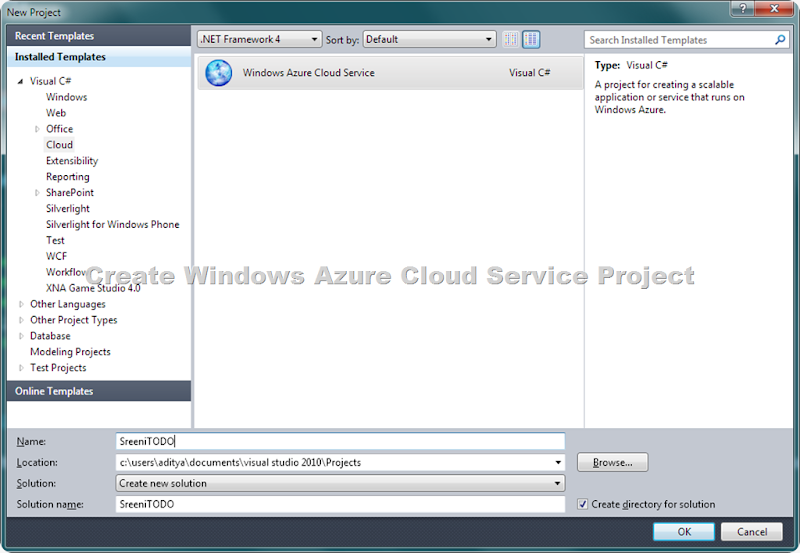Viewport: 800px width, 553px height.
Task: Open the Sort by Default dropdown
Action: pyautogui.click(x=430, y=39)
